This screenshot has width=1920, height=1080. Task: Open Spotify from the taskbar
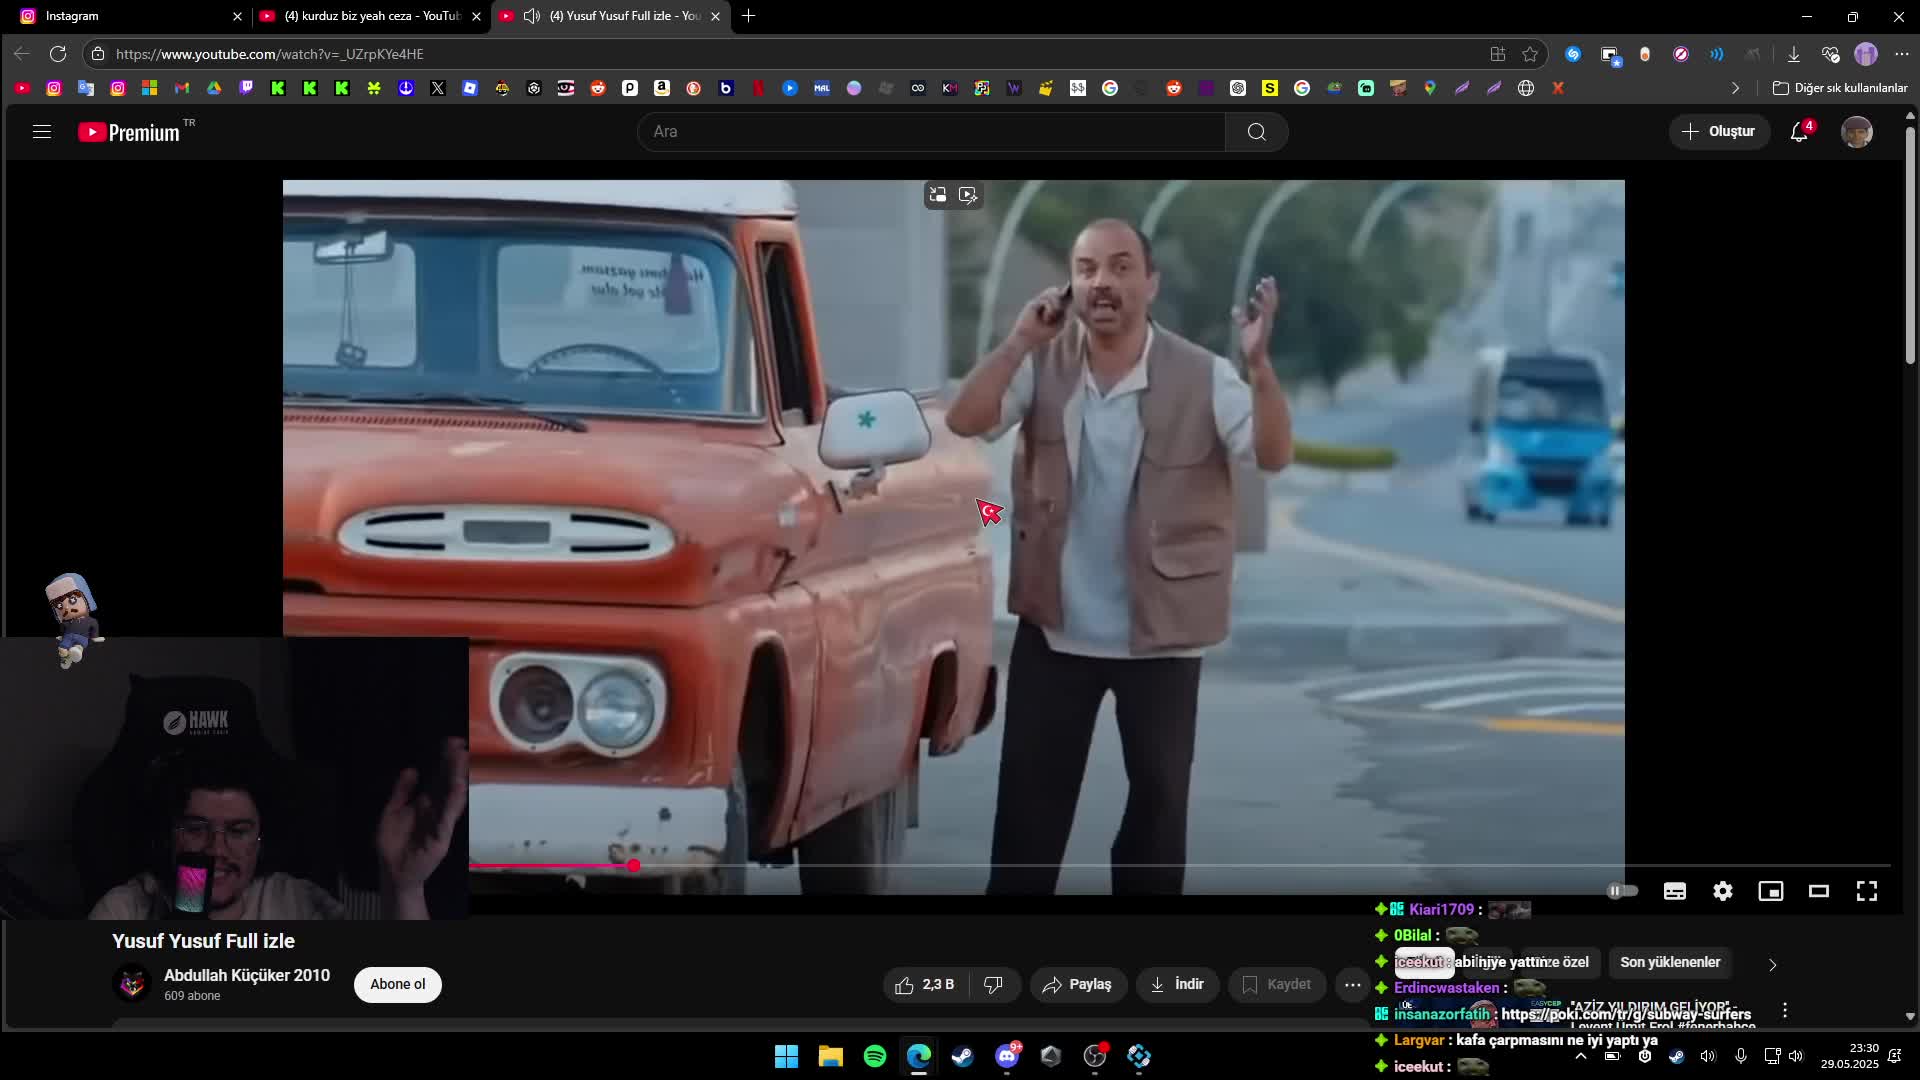click(875, 1056)
